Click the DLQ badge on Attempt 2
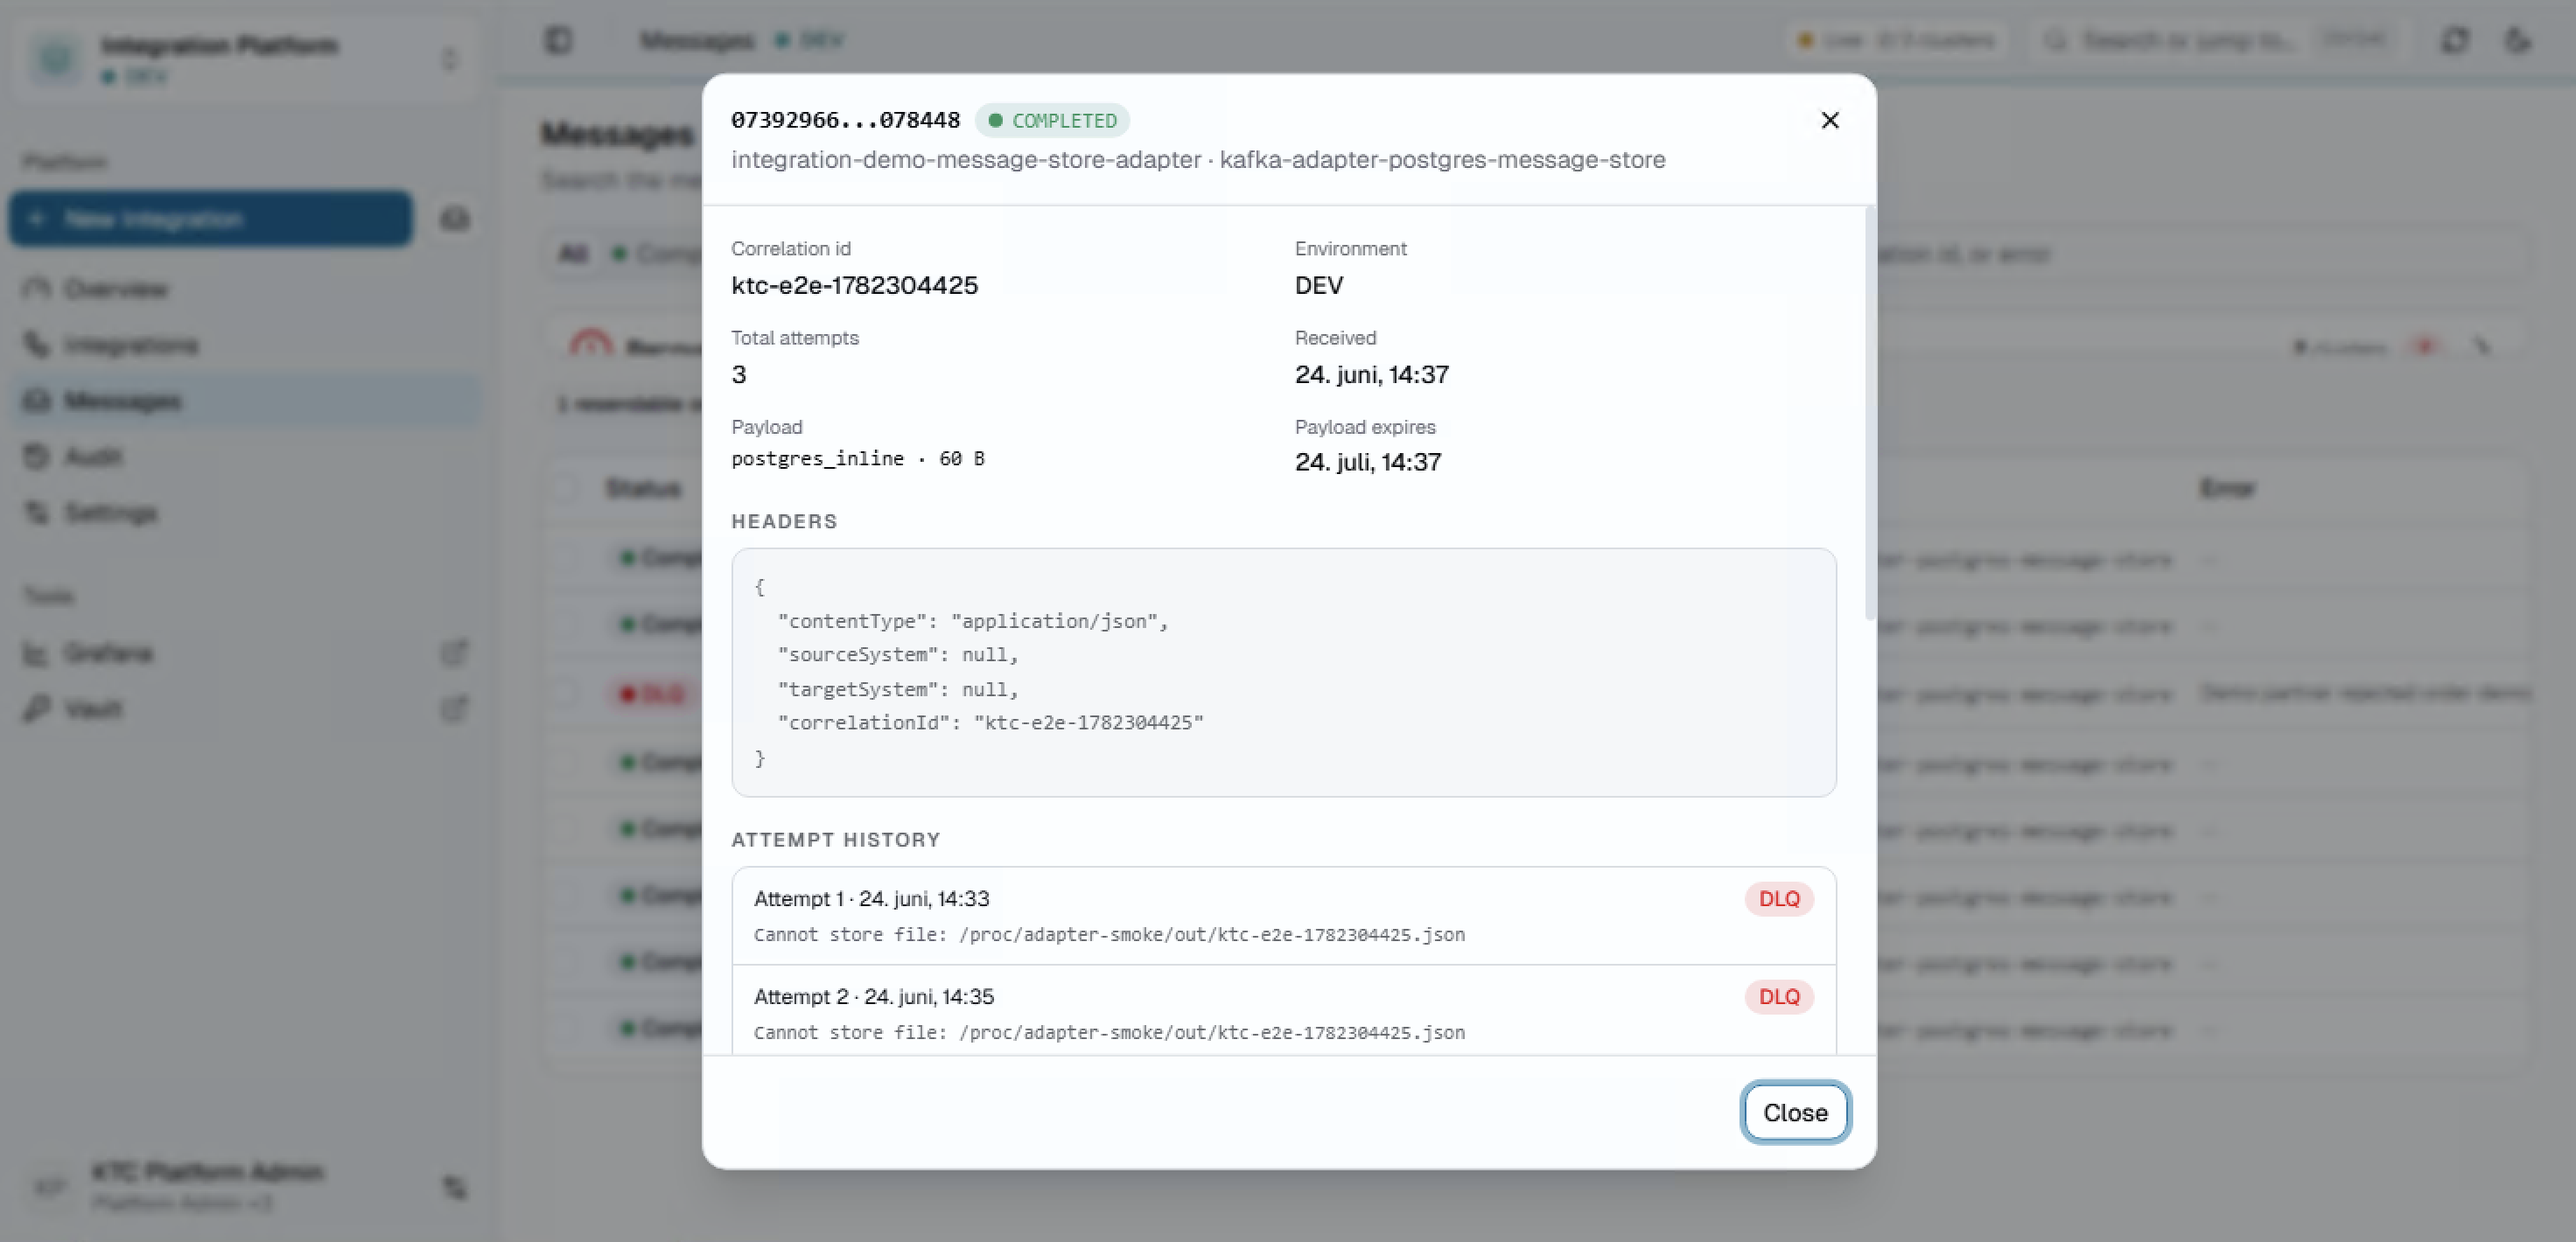This screenshot has height=1242, width=2576. (x=1778, y=996)
